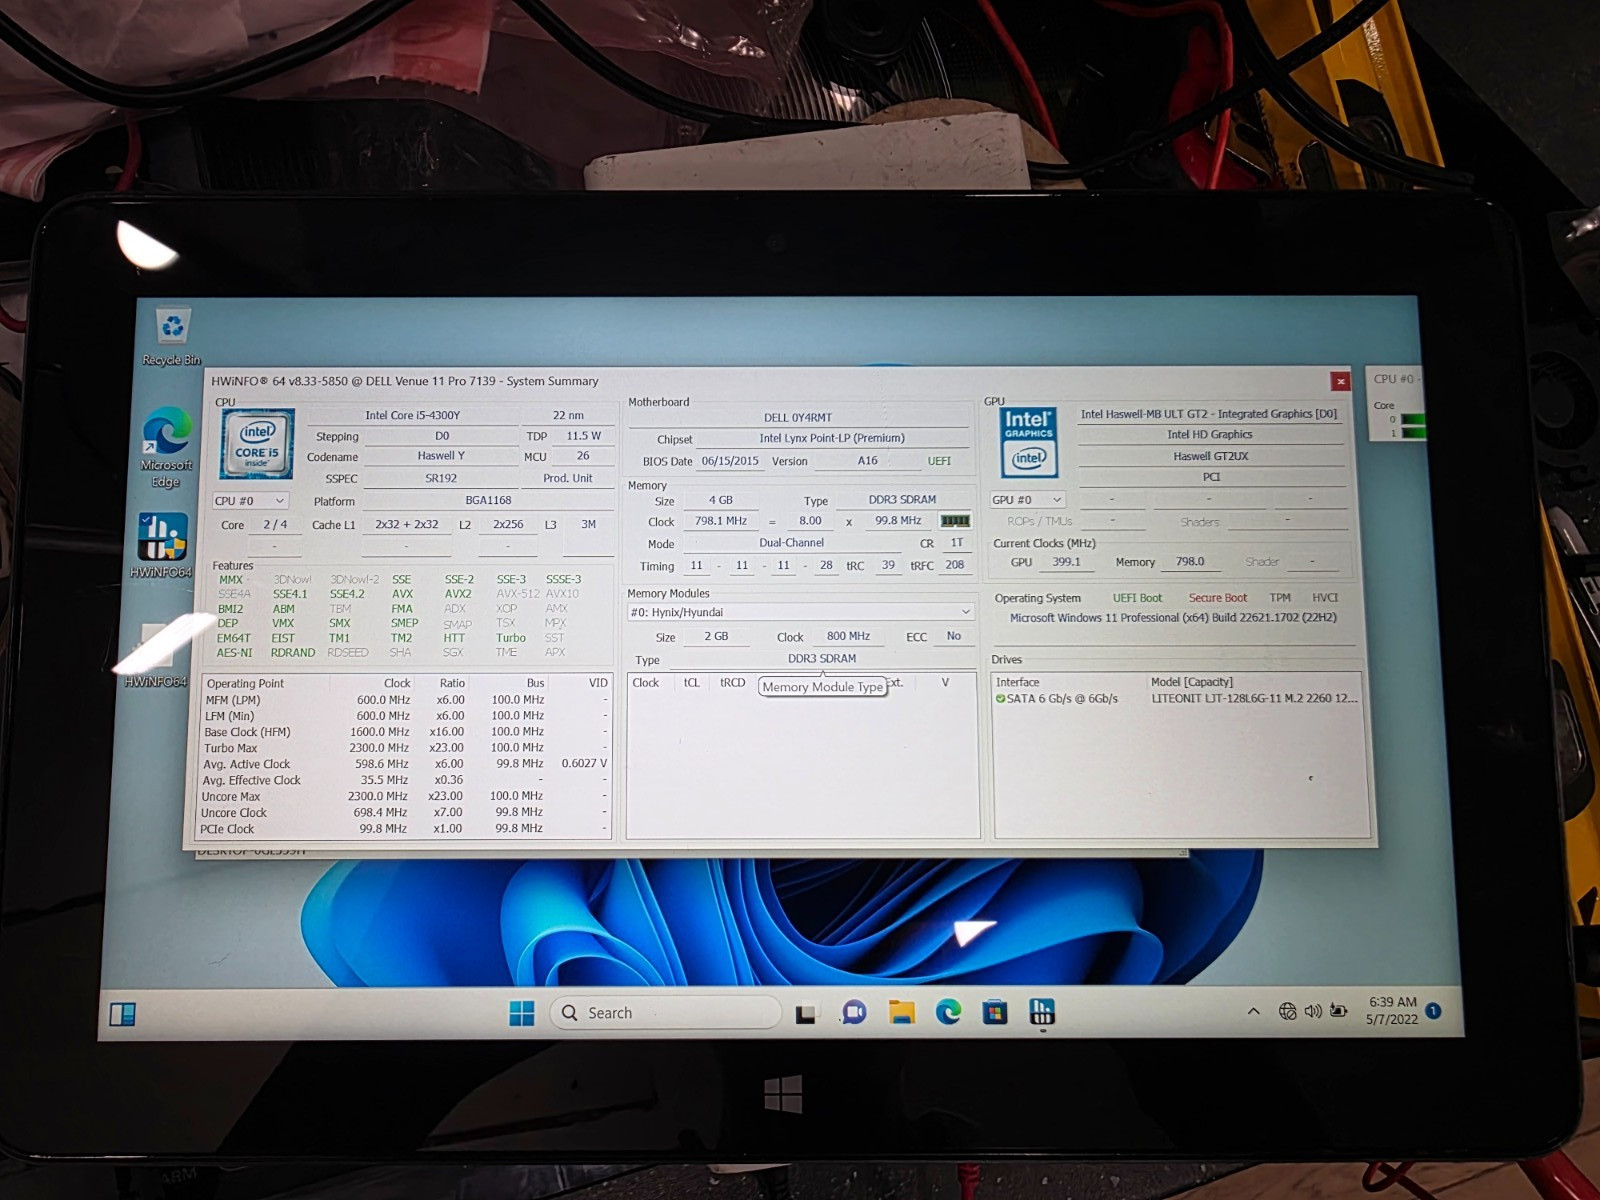
Task: Click the Intel HD Graphics name field
Action: tap(1210, 435)
